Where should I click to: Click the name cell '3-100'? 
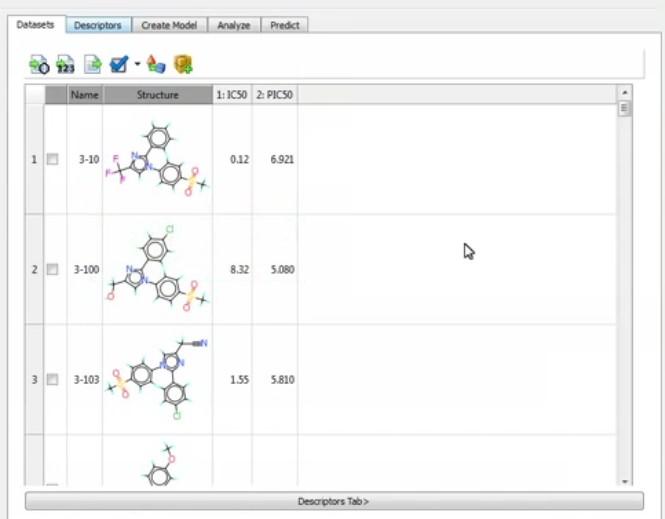pyautogui.click(x=87, y=269)
